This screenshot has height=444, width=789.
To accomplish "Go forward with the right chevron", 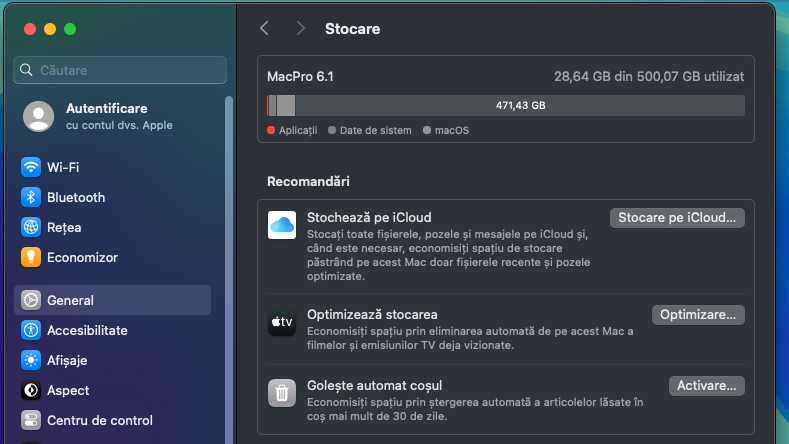I will 300,29.
